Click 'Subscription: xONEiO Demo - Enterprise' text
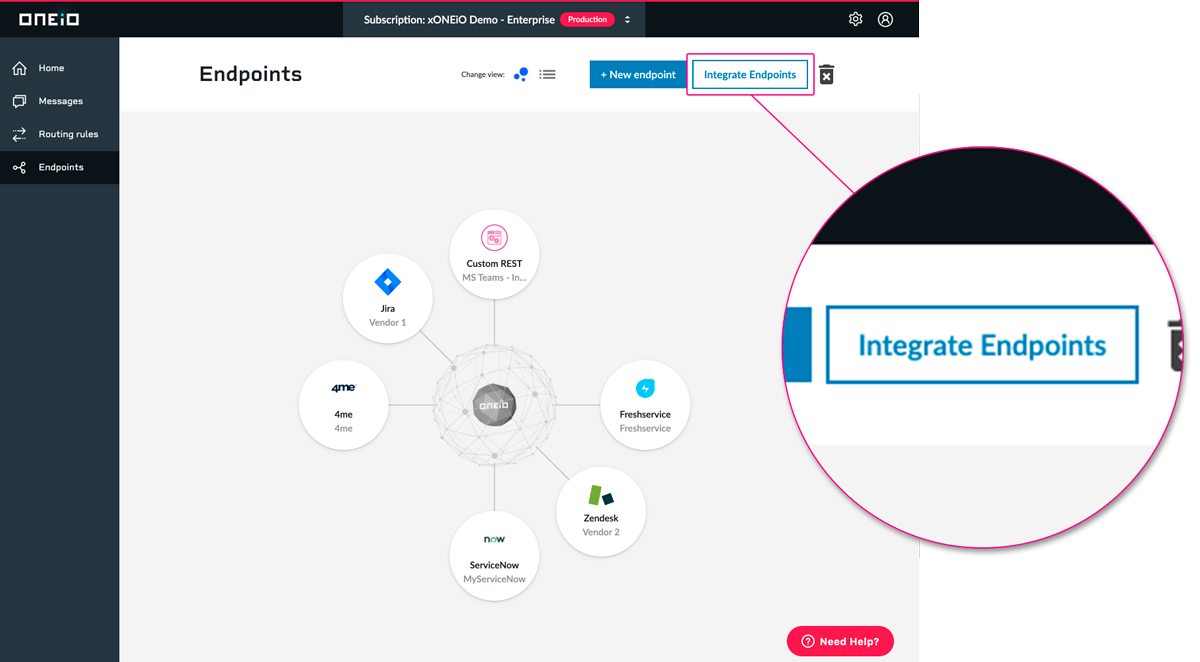This screenshot has height=662, width=1200. click(x=459, y=19)
